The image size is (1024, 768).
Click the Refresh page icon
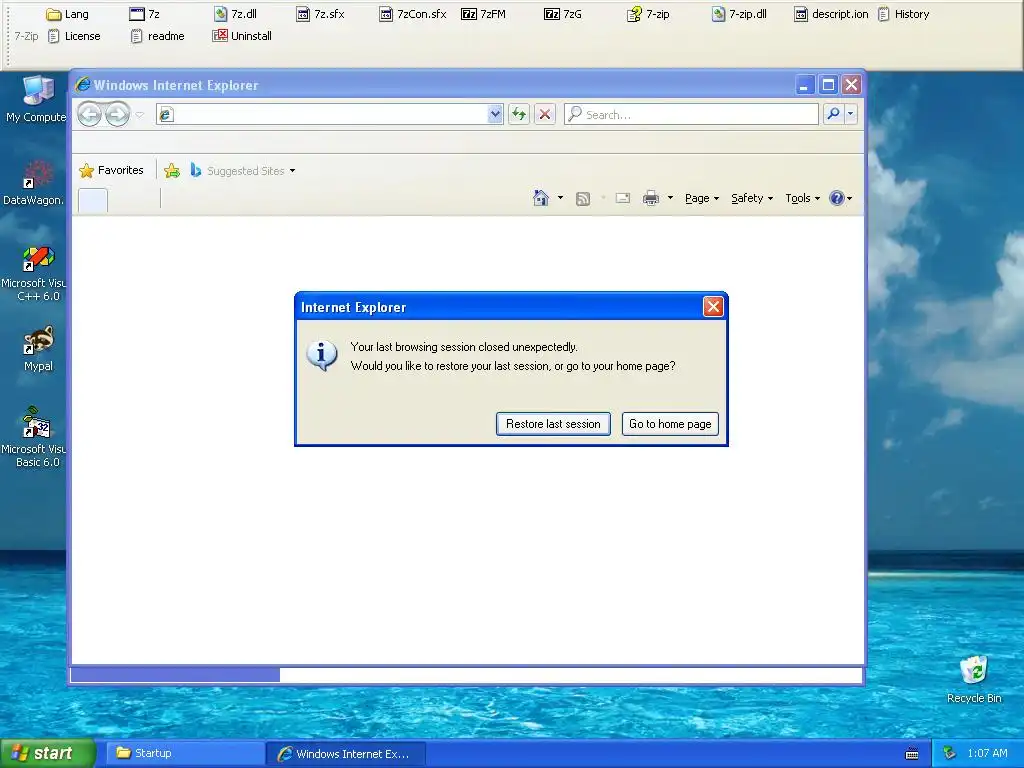click(519, 114)
